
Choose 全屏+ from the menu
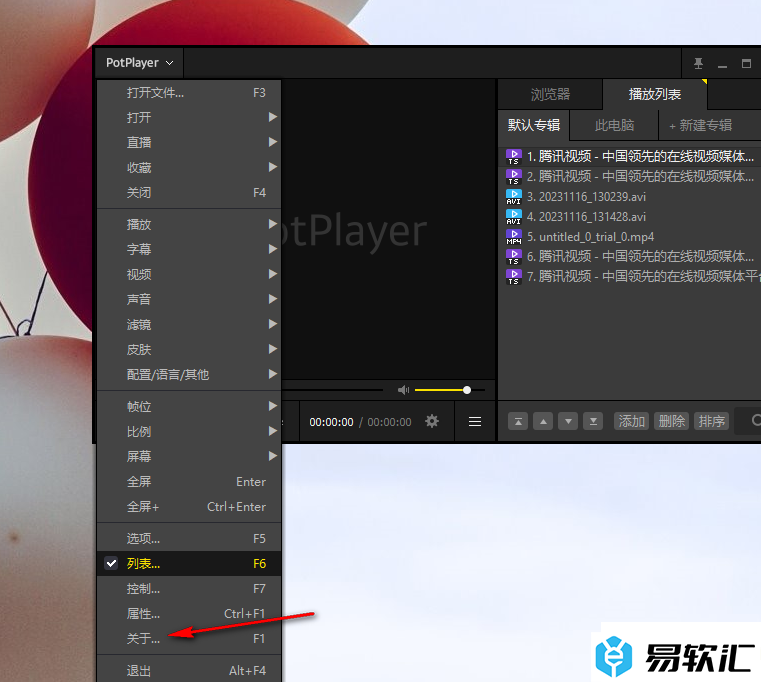click(x=189, y=506)
